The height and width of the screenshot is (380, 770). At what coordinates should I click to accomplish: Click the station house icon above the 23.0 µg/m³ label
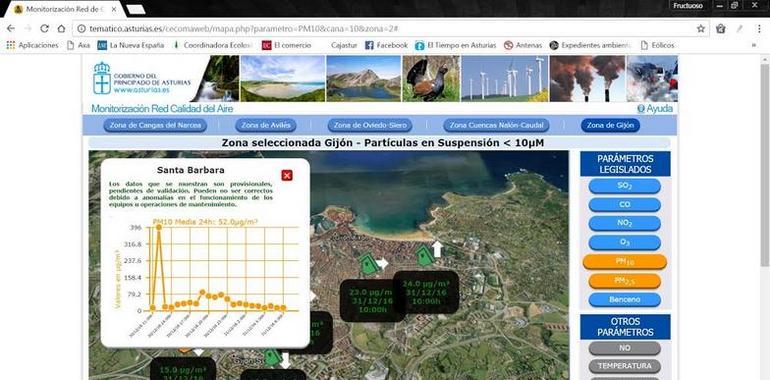pyautogui.click(x=368, y=264)
